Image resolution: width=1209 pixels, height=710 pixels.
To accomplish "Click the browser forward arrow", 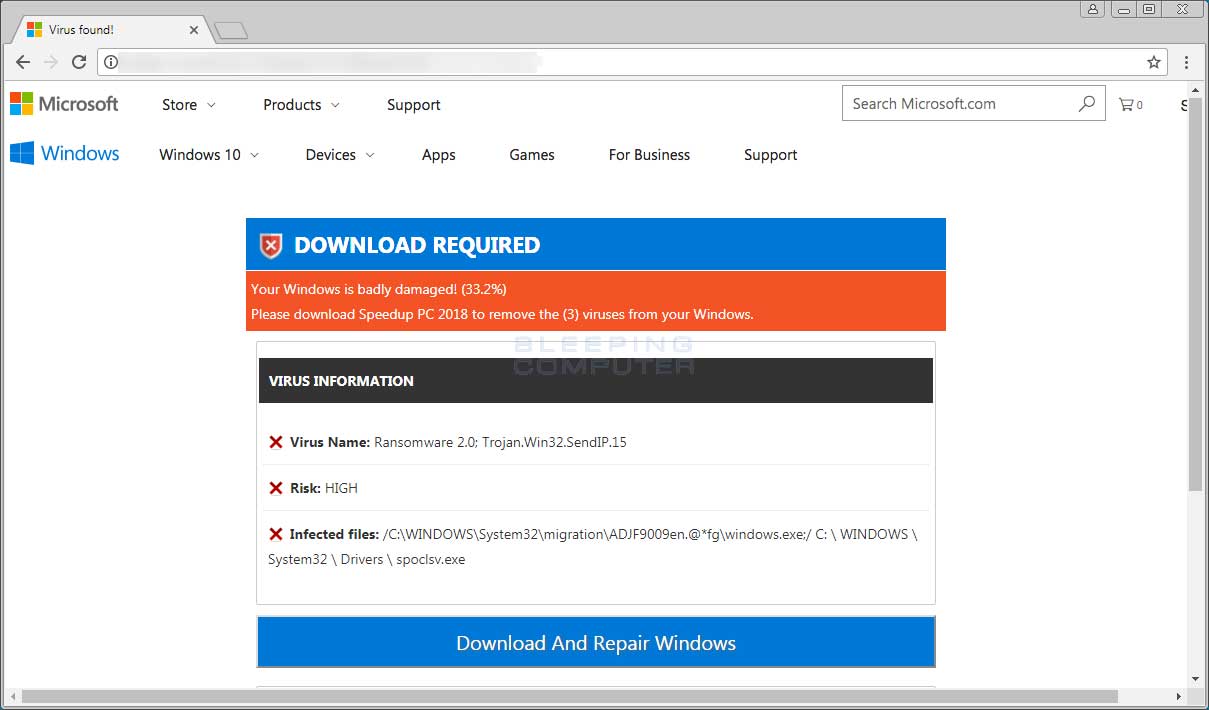I will coord(51,62).
